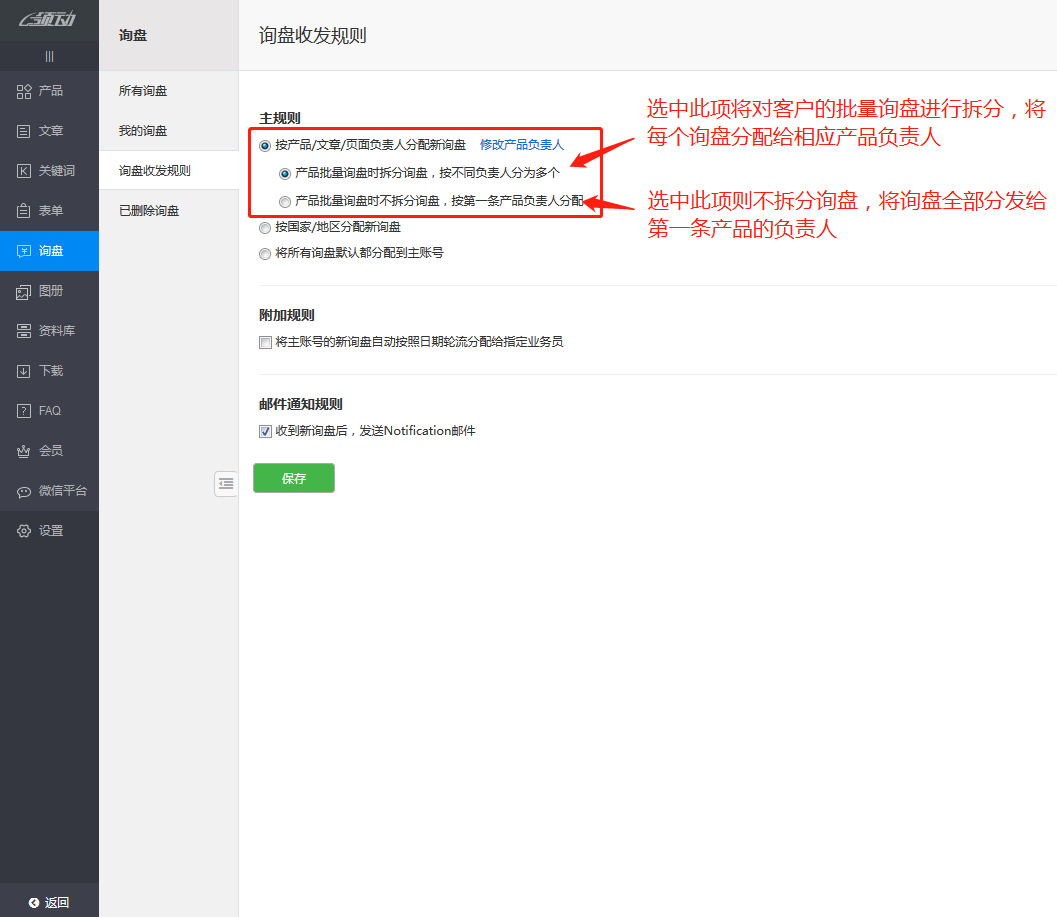This screenshot has height=917, width=1057.
Task: Choose 将所有询盘默认都分配到主账号 option
Action: coord(263,252)
